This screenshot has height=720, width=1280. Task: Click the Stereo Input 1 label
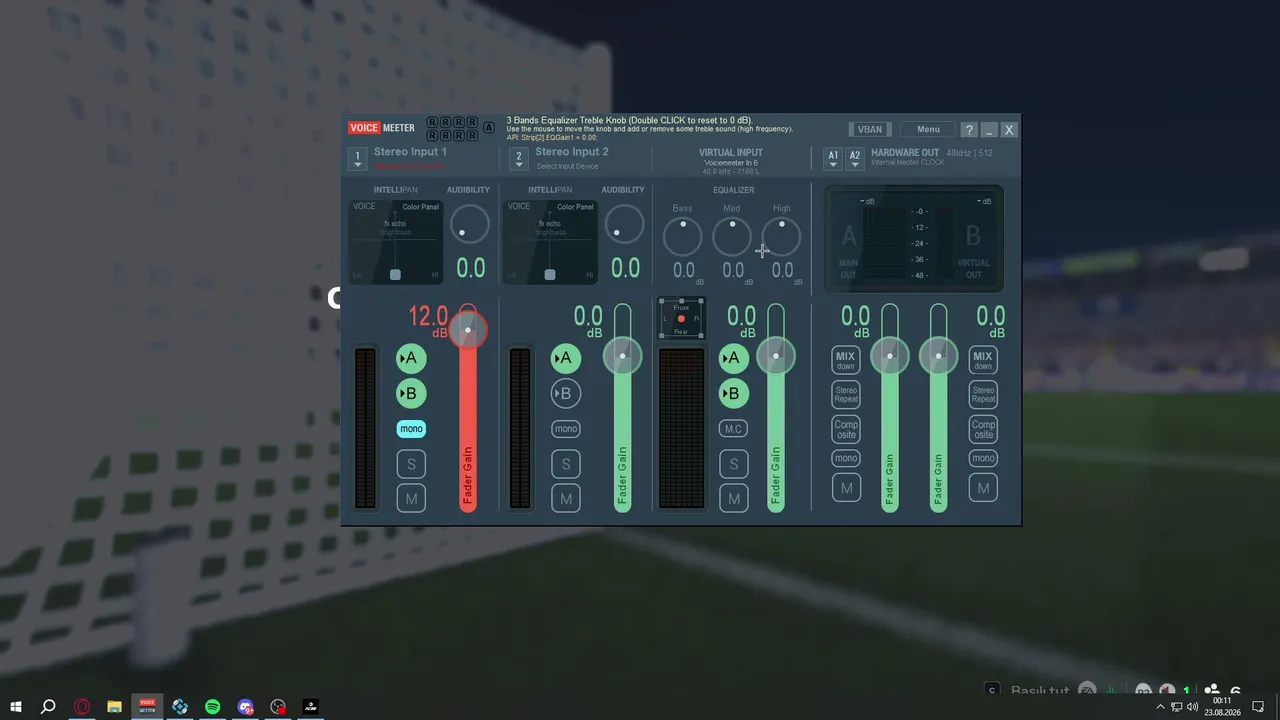coord(410,152)
